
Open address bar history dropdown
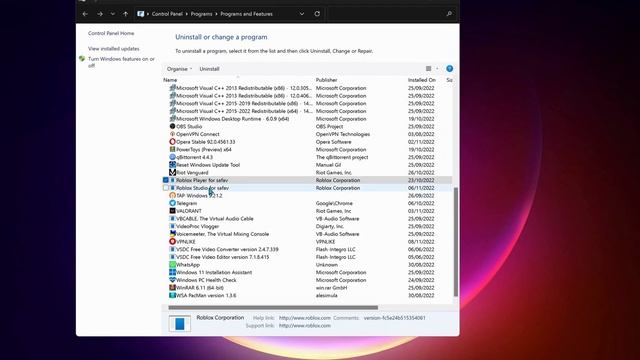pyautogui.click(x=302, y=14)
